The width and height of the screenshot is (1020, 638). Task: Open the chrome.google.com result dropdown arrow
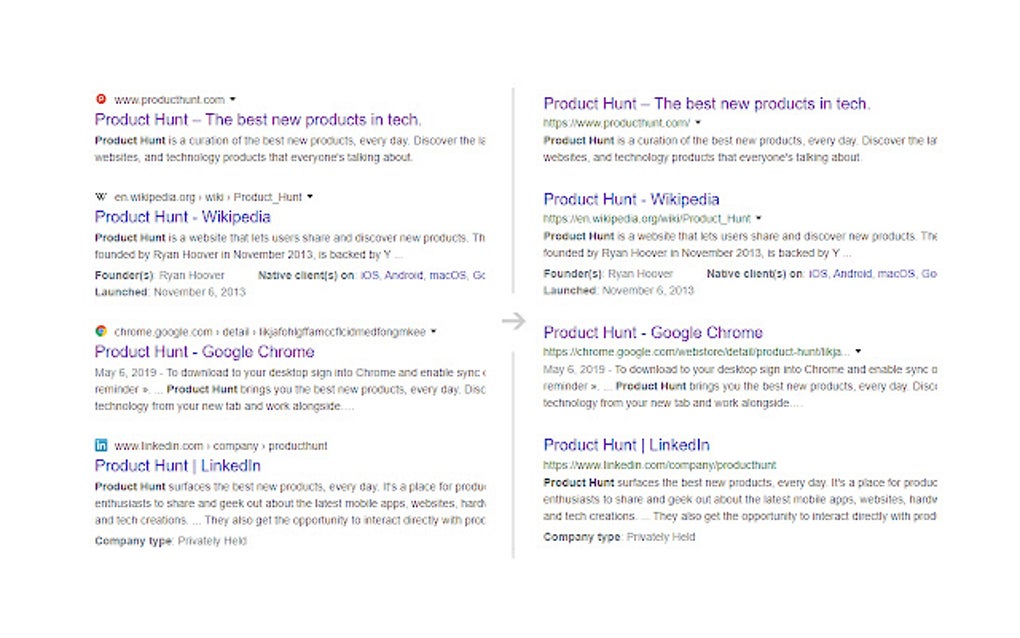click(x=434, y=331)
